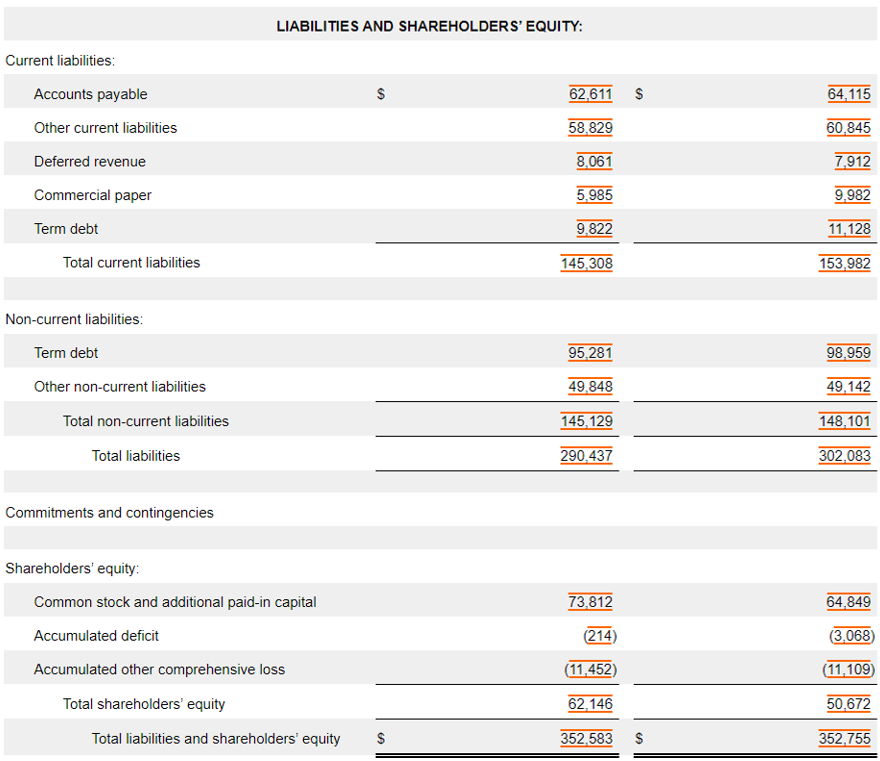Select Total shareholders' equity value 62,146
The height and width of the screenshot is (761, 880).
(x=590, y=704)
